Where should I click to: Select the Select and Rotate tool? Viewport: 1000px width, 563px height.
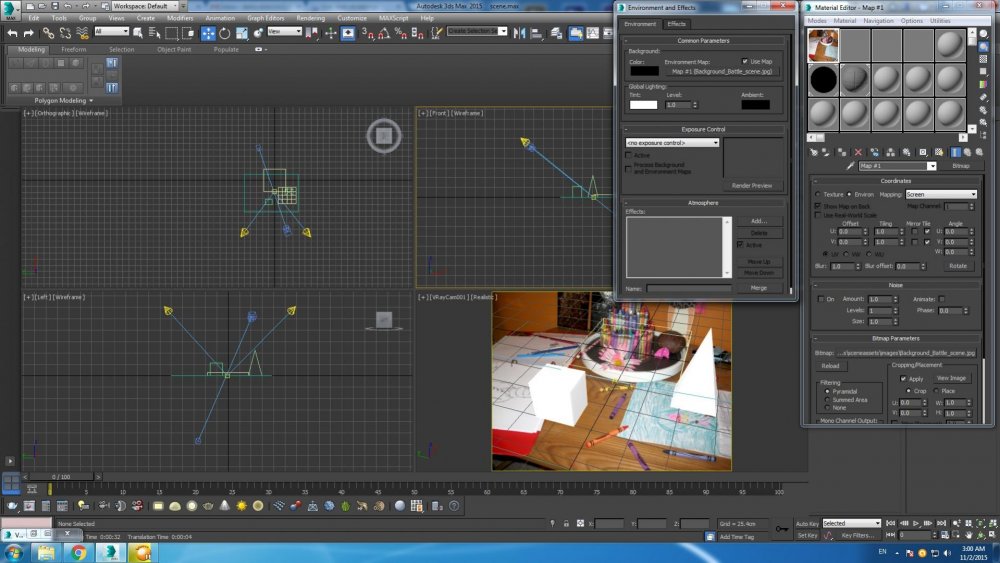point(225,33)
